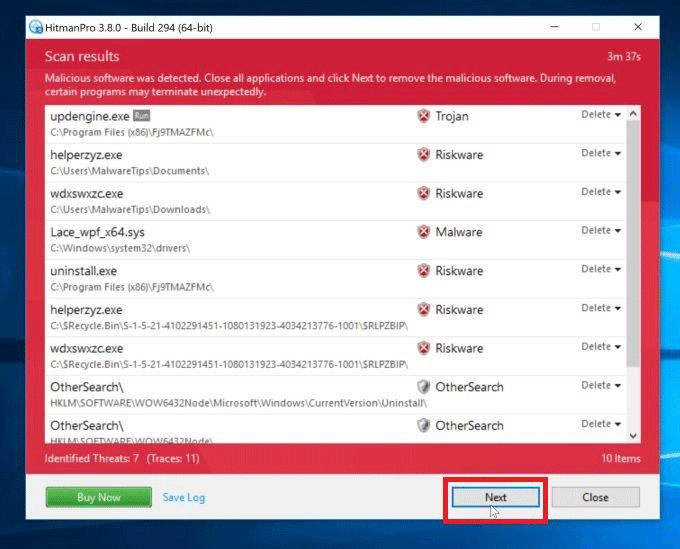Viewport: 680px width, 549px height.
Task: Select the wdxswxzc.exe row in Downloads folder
Action: coord(336,201)
